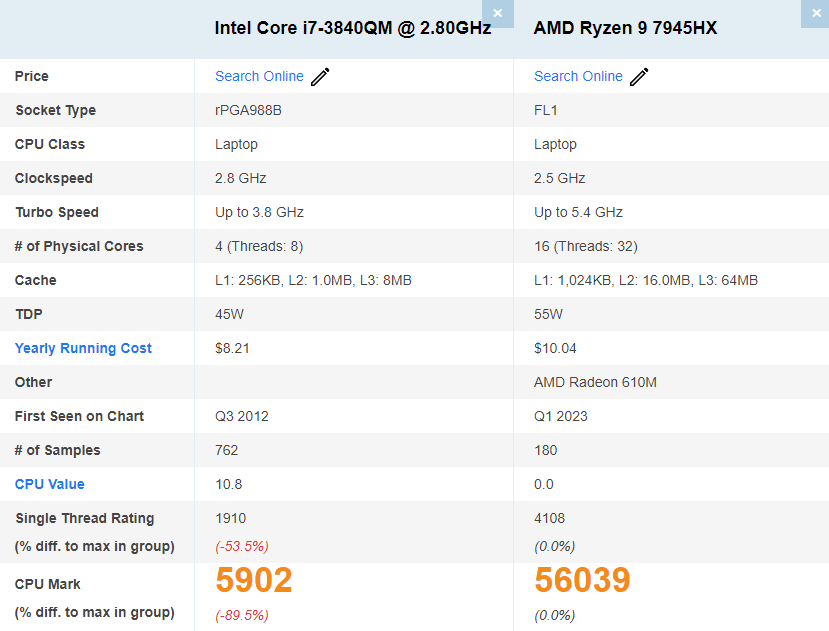
Task: Click the Up to 5.4 GHz turbo value
Action: tap(578, 212)
